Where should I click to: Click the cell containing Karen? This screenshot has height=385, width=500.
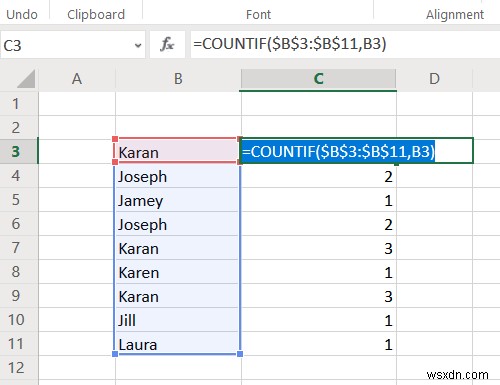178,272
